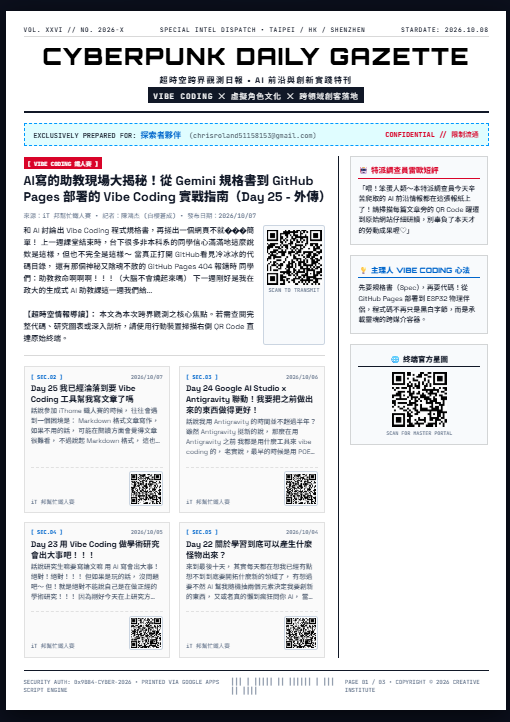Image resolution: width=510 pixels, height=722 pixels.
Task: Click the SCAN FOR MASTER PORTAL caption
Action: tap(419, 433)
